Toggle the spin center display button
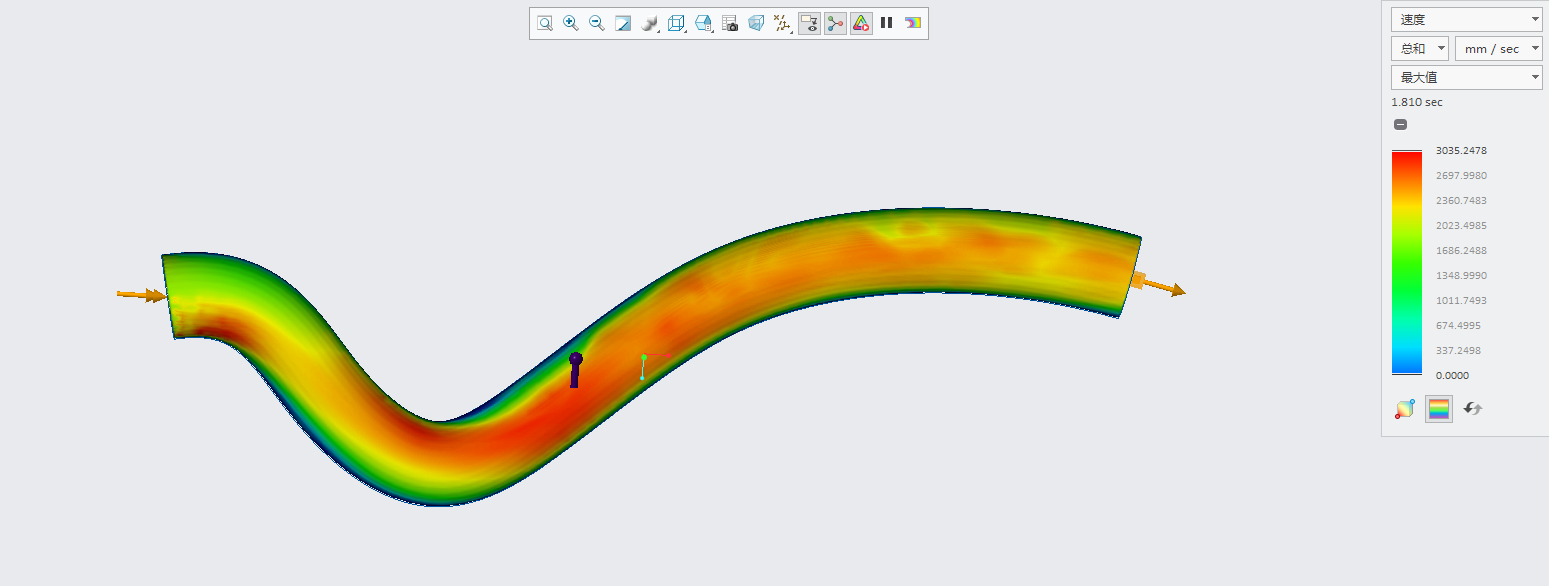 pyautogui.click(x=835, y=23)
